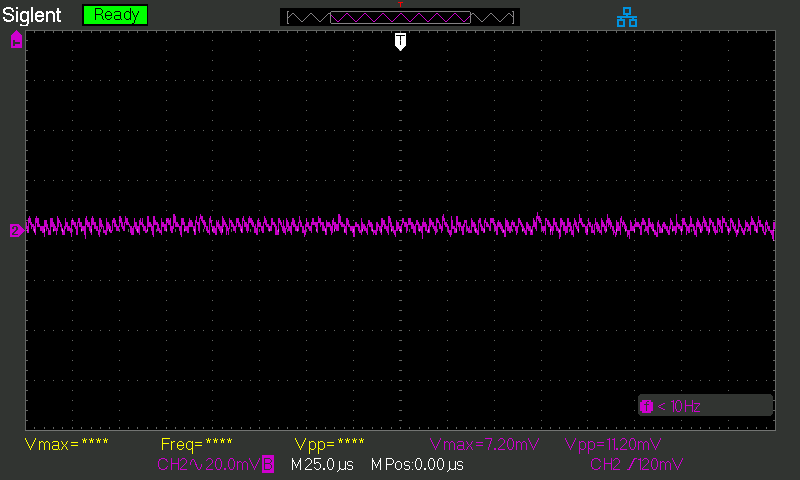Click the magenta Vpp=11.20mV readout
The width and height of the screenshot is (800, 480).
tap(613, 444)
